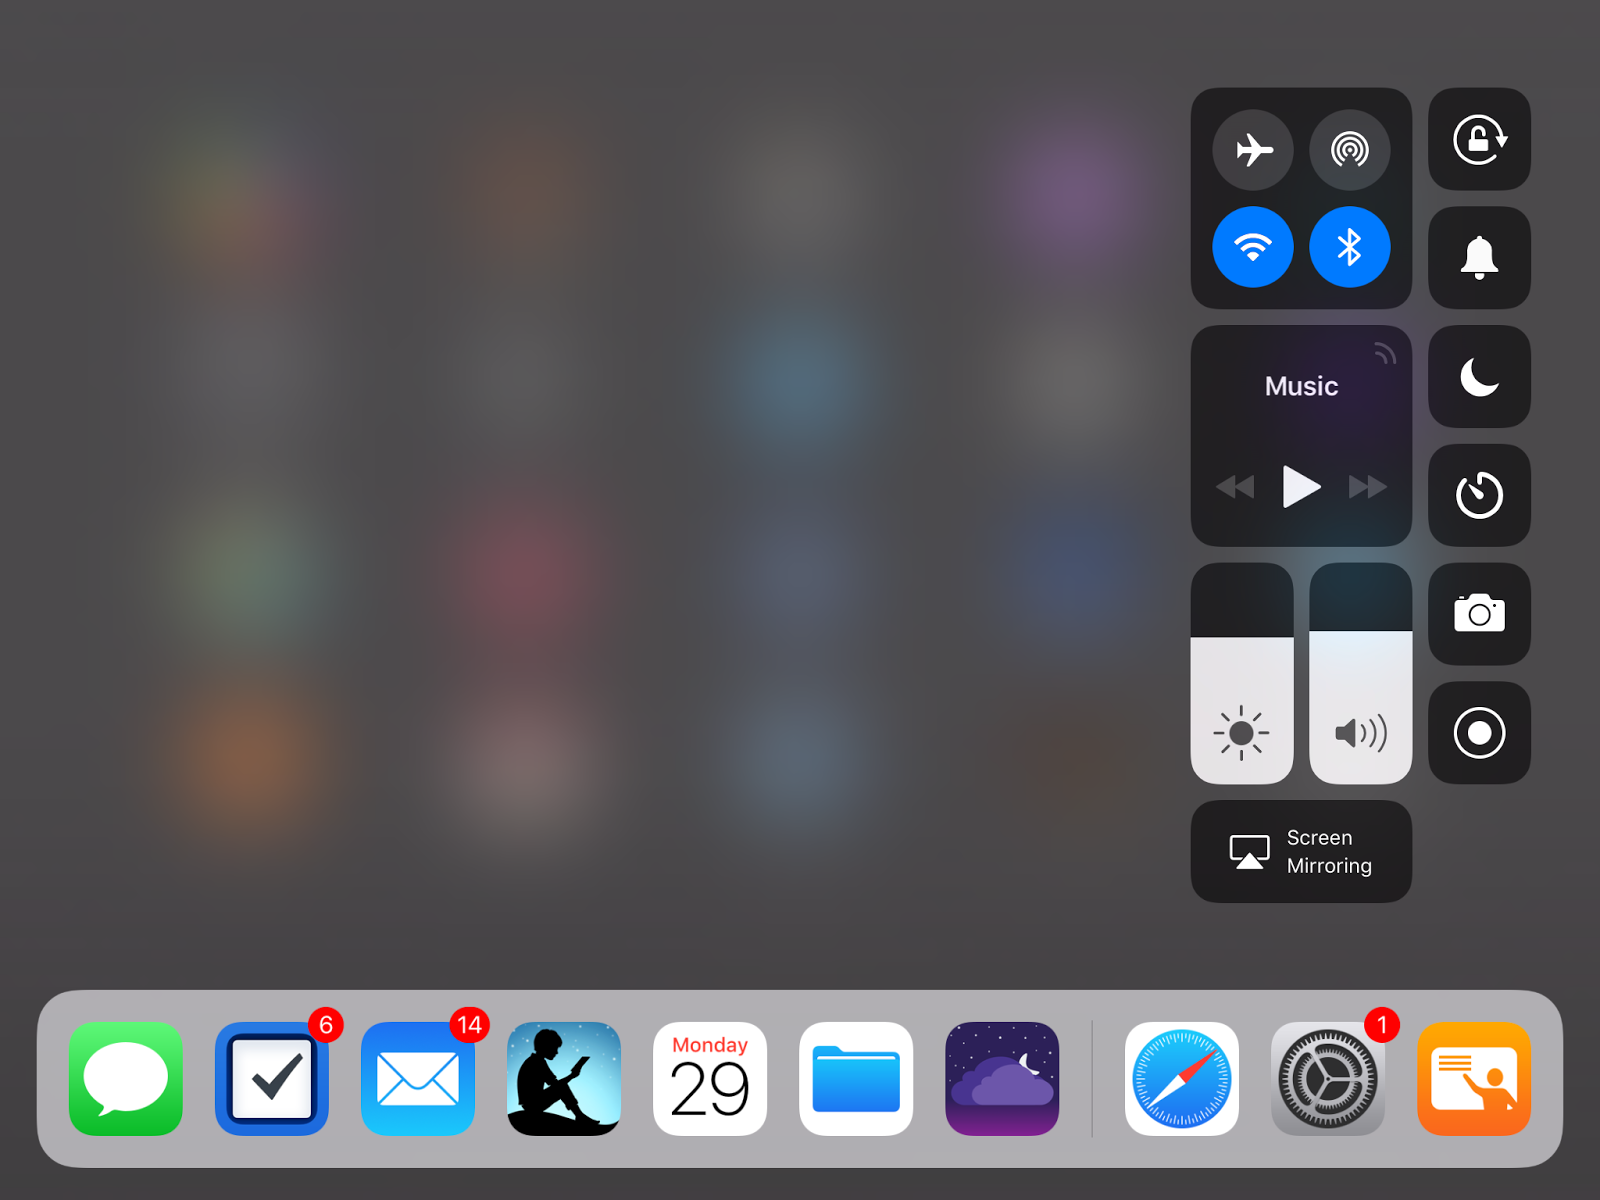
Task: Open Safari browser
Action: pyautogui.click(x=1182, y=1079)
